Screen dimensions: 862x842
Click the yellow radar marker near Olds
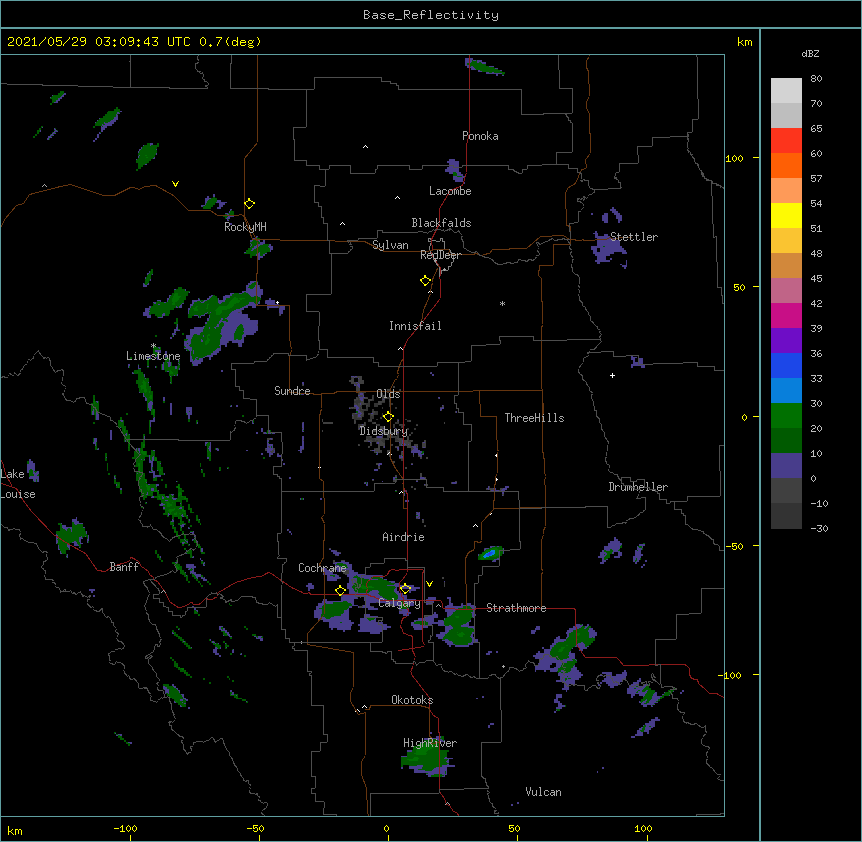click(388, 417)
